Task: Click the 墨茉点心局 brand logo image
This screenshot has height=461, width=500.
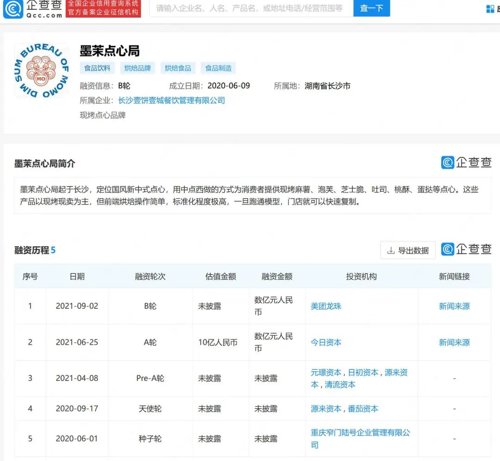Action: [x=41, y=72]
